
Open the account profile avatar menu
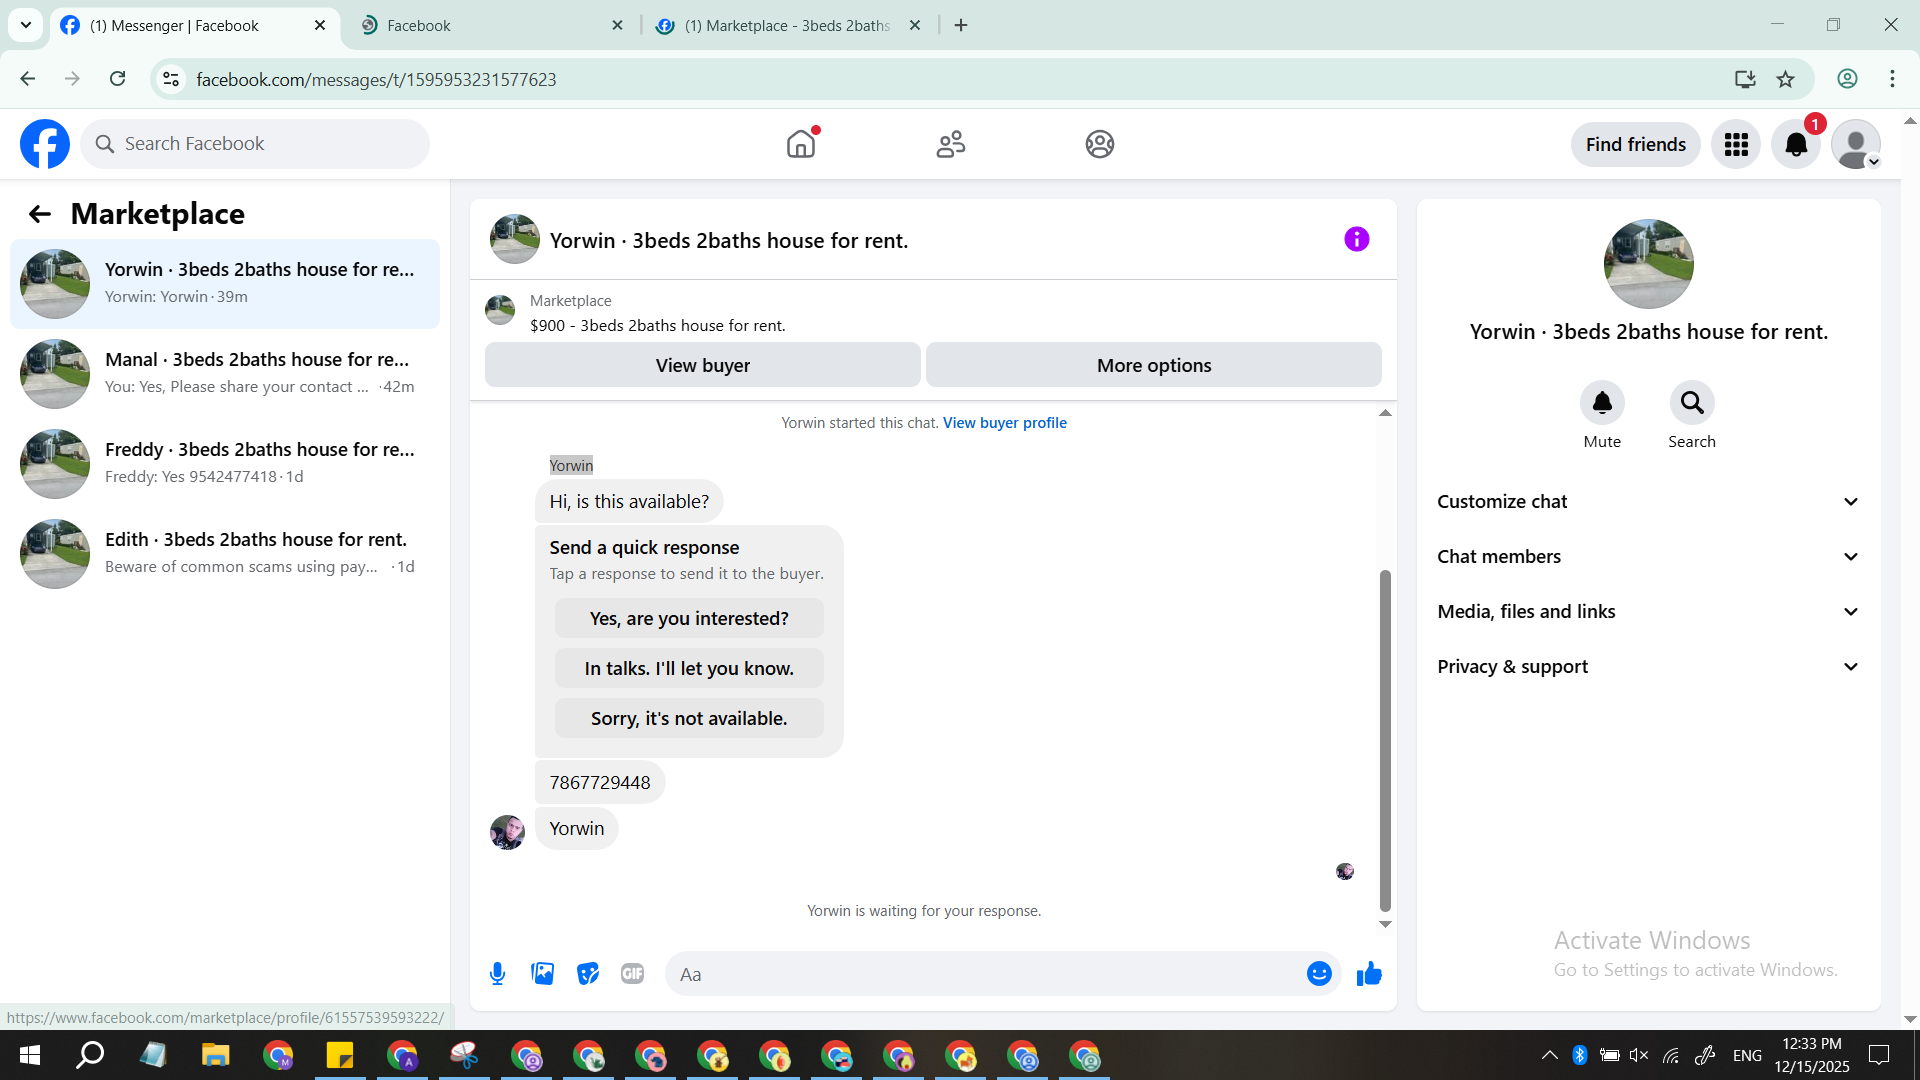(1856, 145)
